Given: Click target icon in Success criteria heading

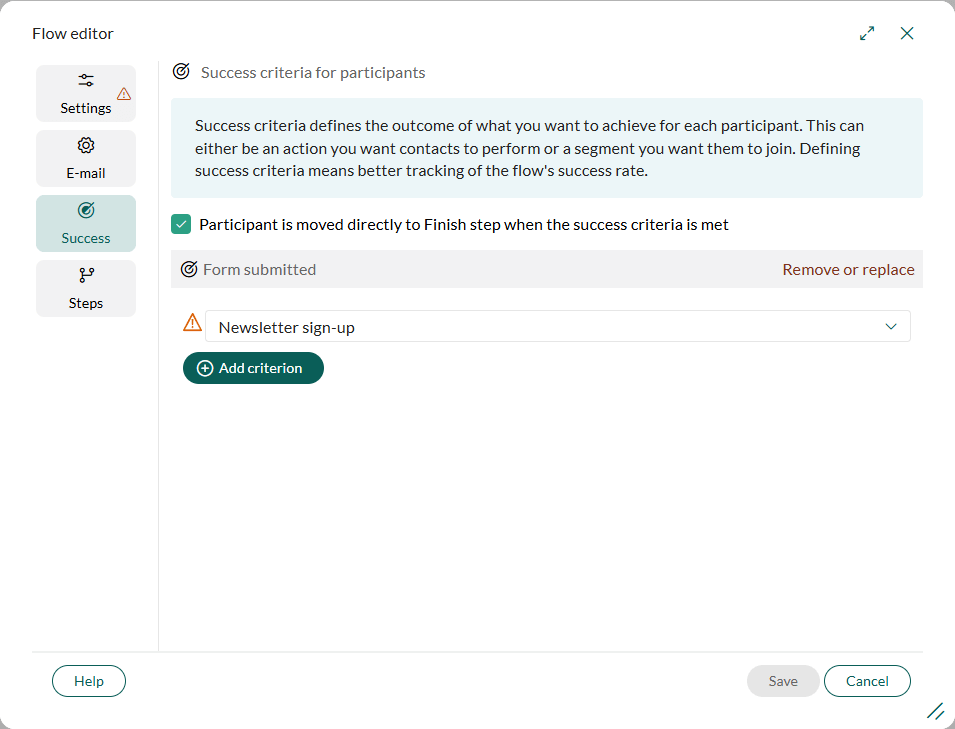Looking at the screenshot, I should [181, 71].
